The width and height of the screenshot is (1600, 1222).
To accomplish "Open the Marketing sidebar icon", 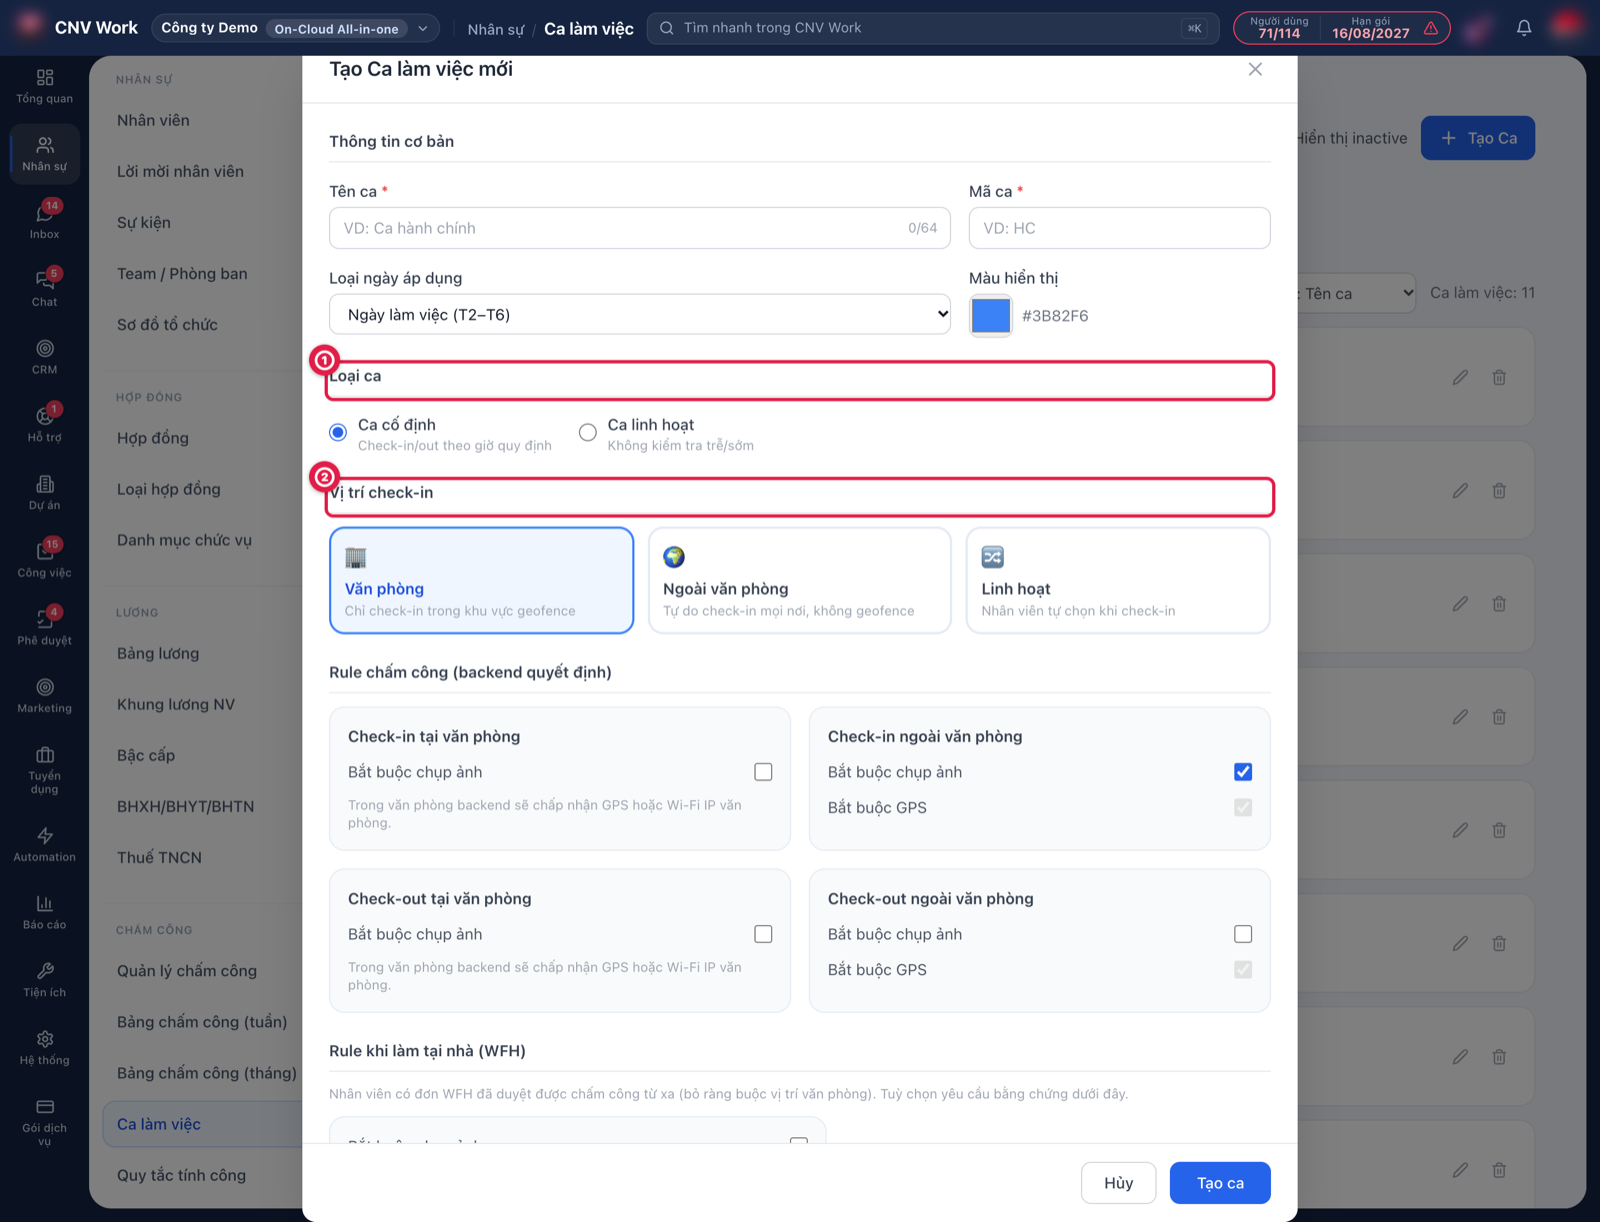I will pyautogui.click(x=44, y=696).
